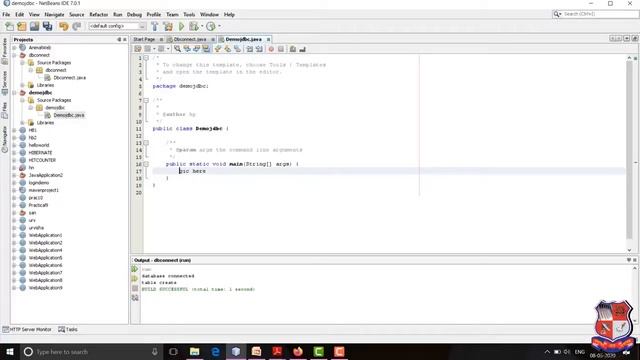
Task: Run the project with the green play icon
Action: (182, 27)
